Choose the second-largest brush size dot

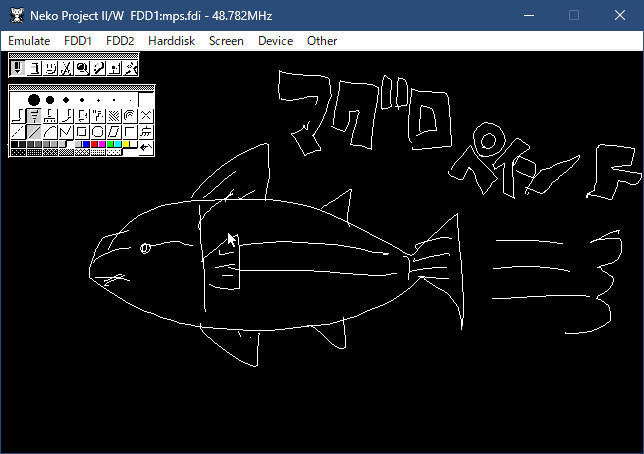pos(50,99)
